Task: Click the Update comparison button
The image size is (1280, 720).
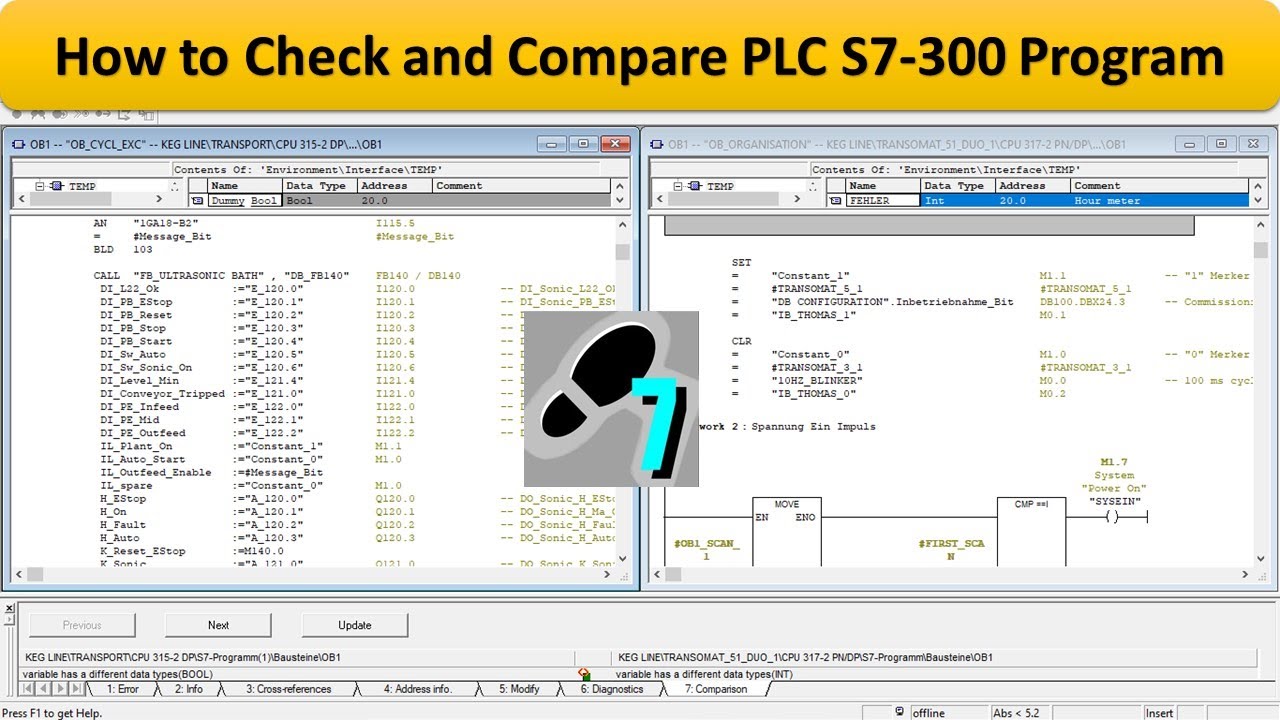Action: point(355,625)
